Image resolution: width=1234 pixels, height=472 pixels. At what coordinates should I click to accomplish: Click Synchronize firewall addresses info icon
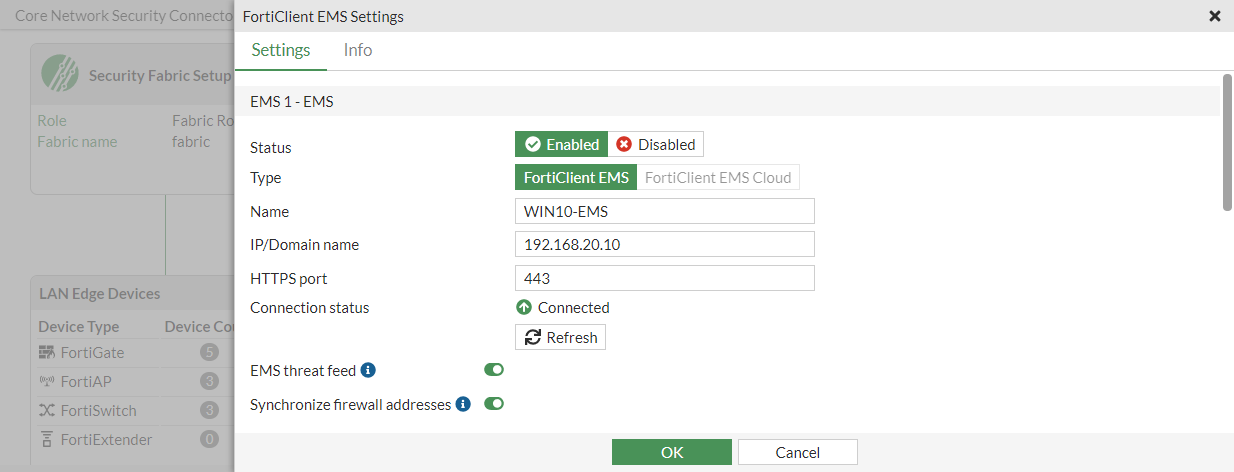click(463, 405)
